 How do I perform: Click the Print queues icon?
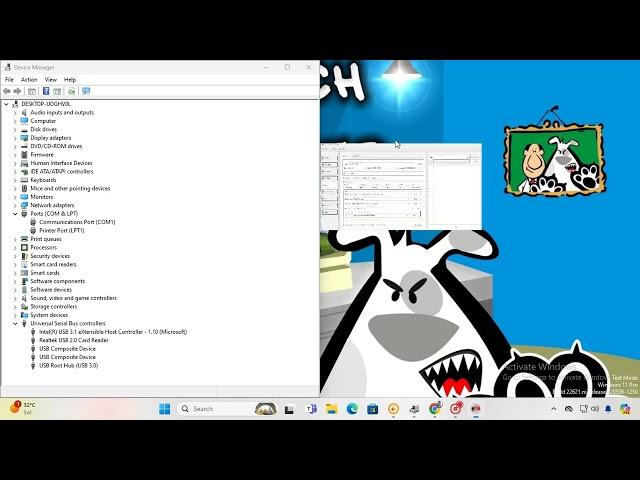click(x=24, y=239)
